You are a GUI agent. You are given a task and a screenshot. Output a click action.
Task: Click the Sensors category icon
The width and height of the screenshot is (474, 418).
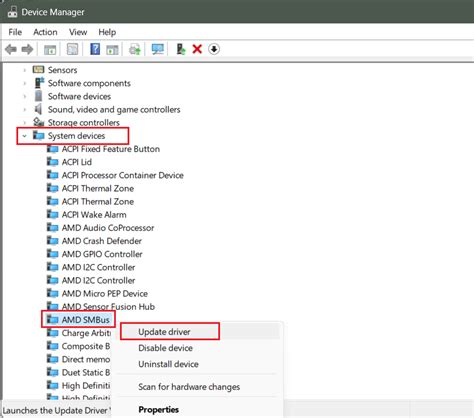point(38,70)
